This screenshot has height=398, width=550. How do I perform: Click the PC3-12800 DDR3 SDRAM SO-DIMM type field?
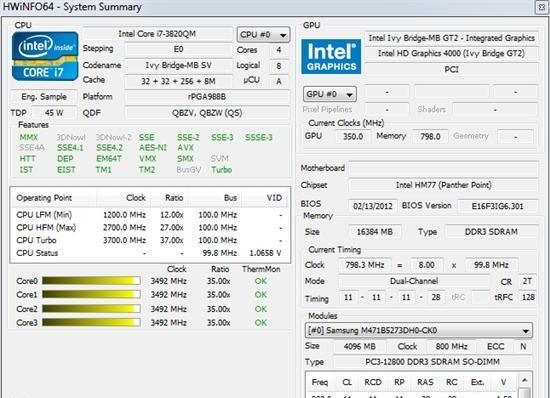432,362
